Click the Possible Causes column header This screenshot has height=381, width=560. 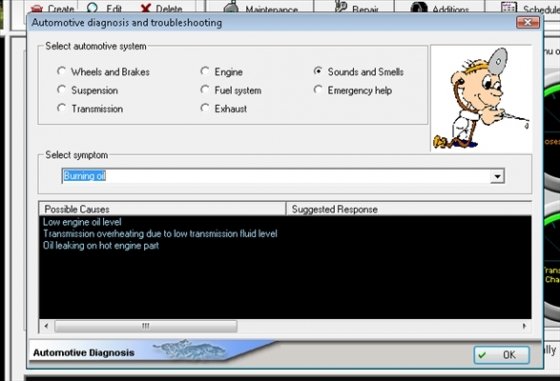point(162,209)
